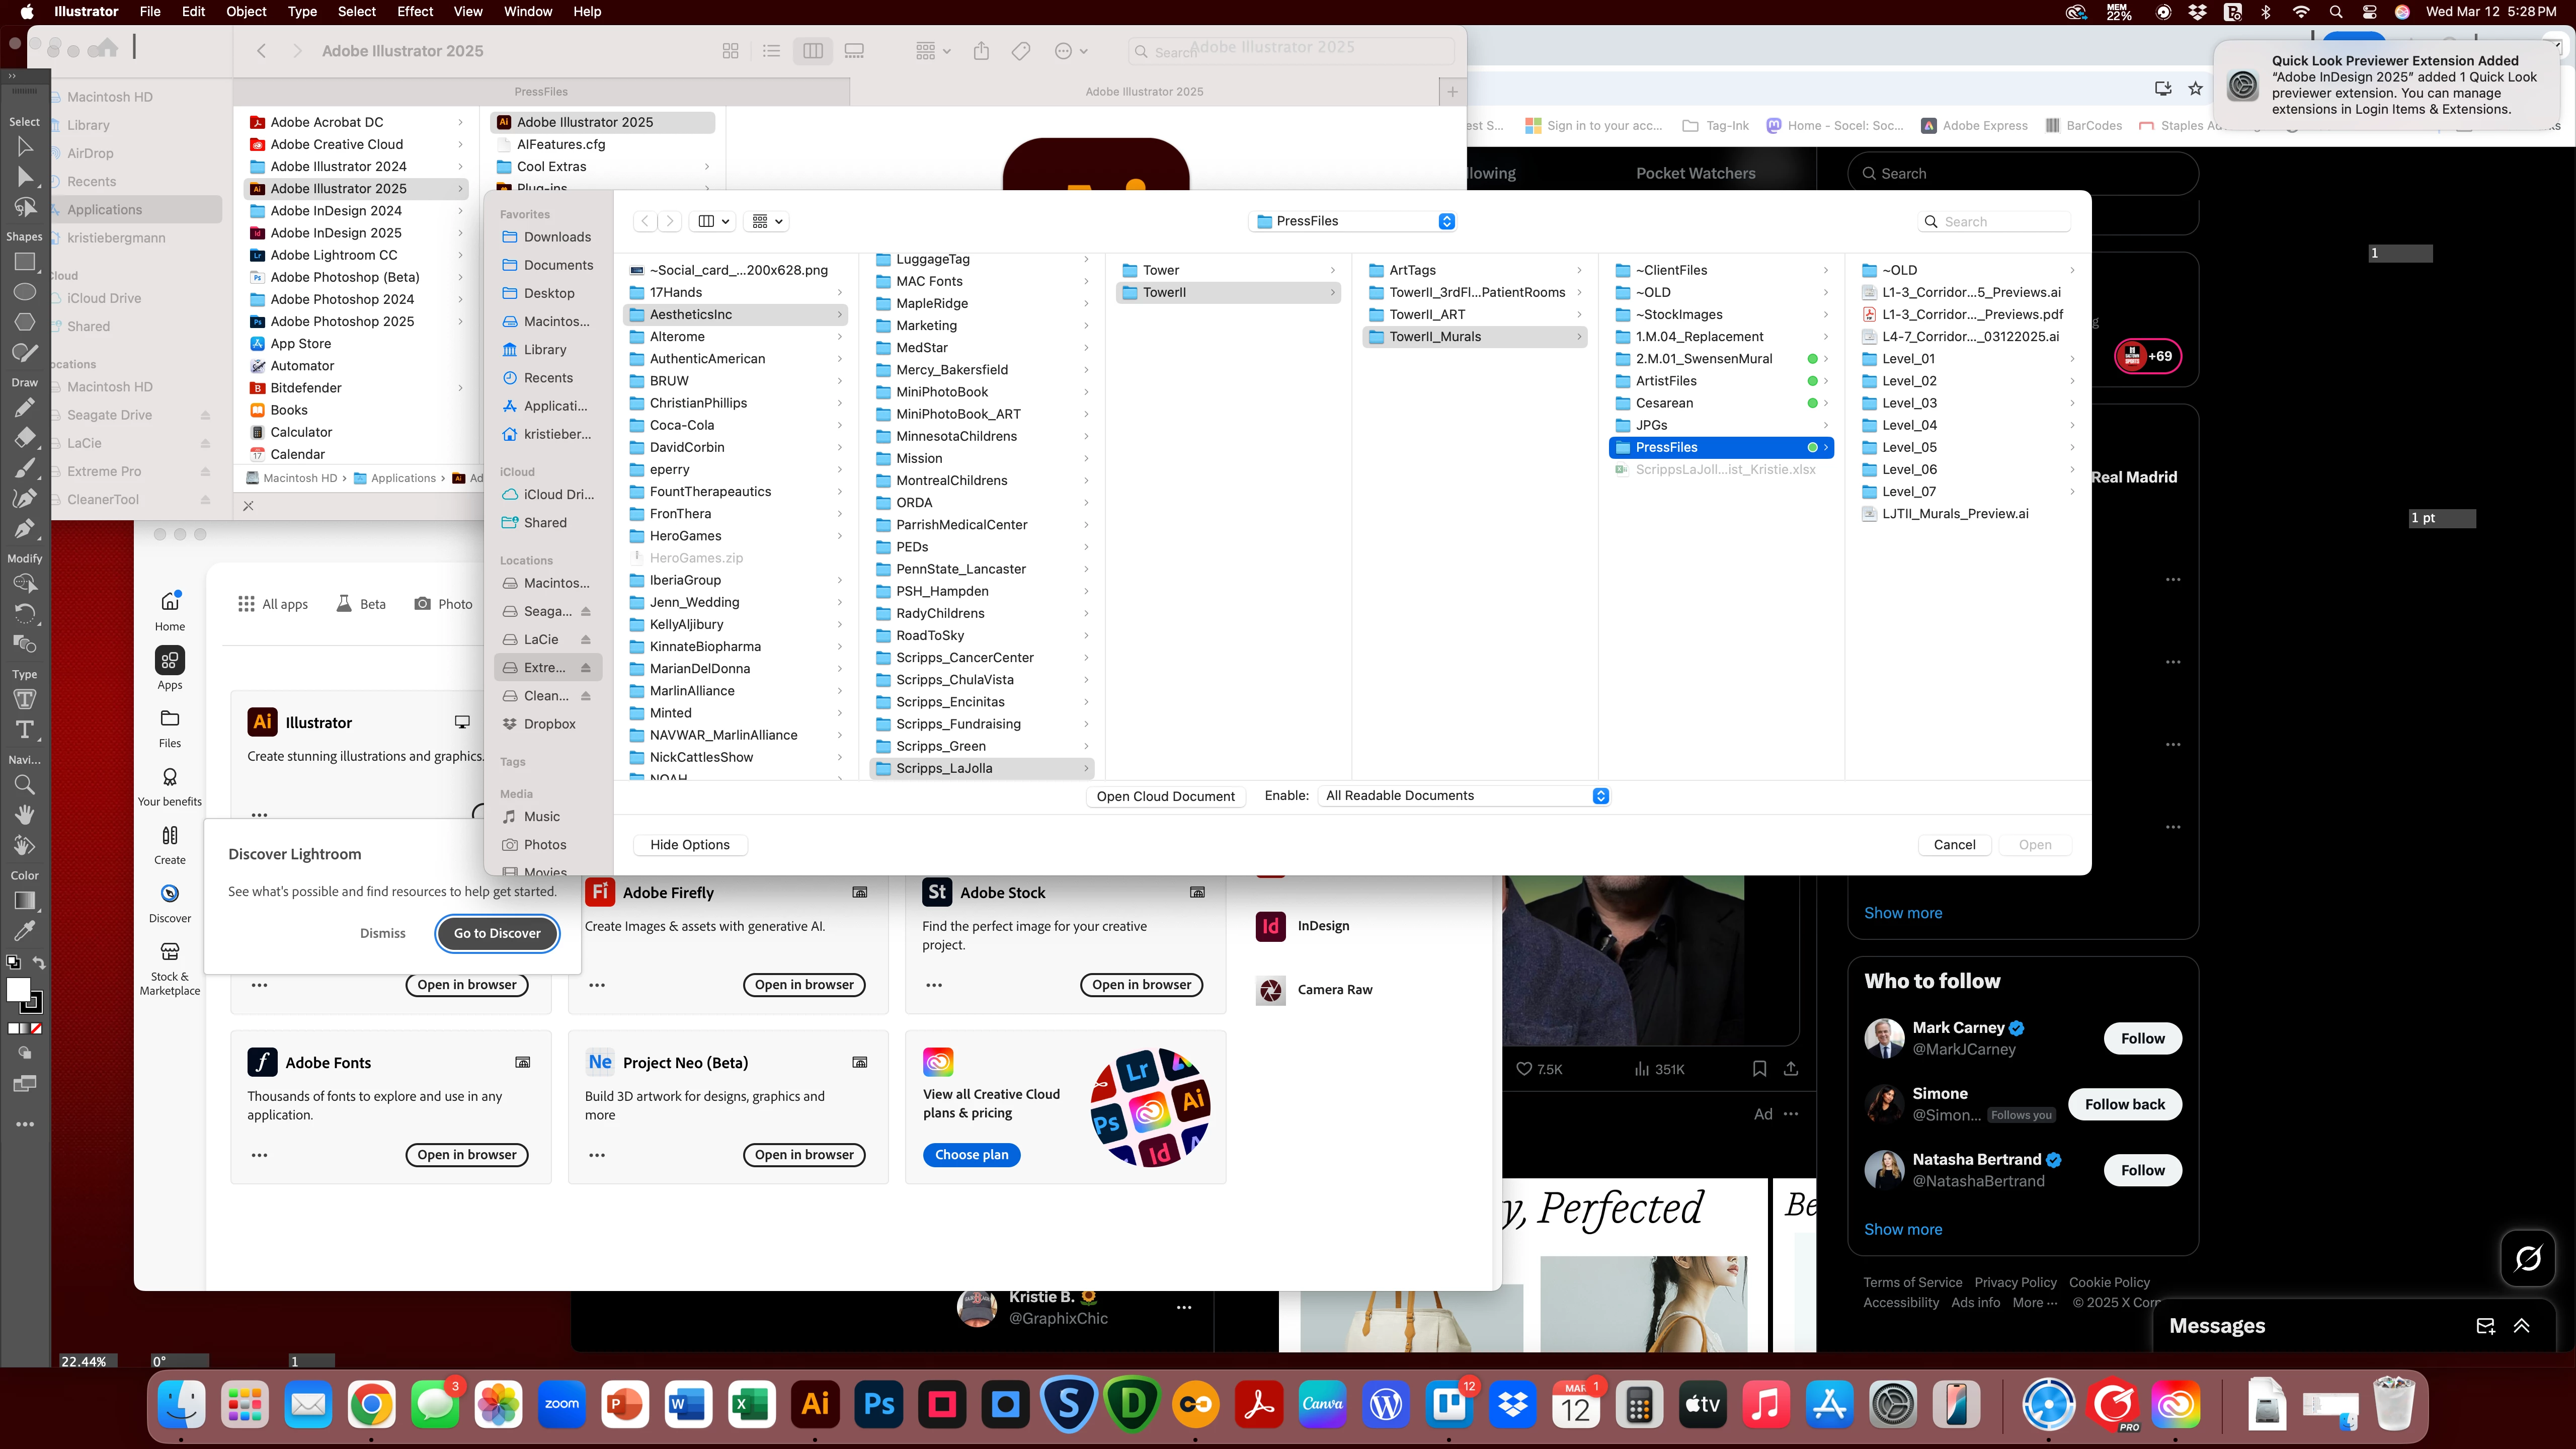Click the Open Cloud Document button

(1165, 796)
